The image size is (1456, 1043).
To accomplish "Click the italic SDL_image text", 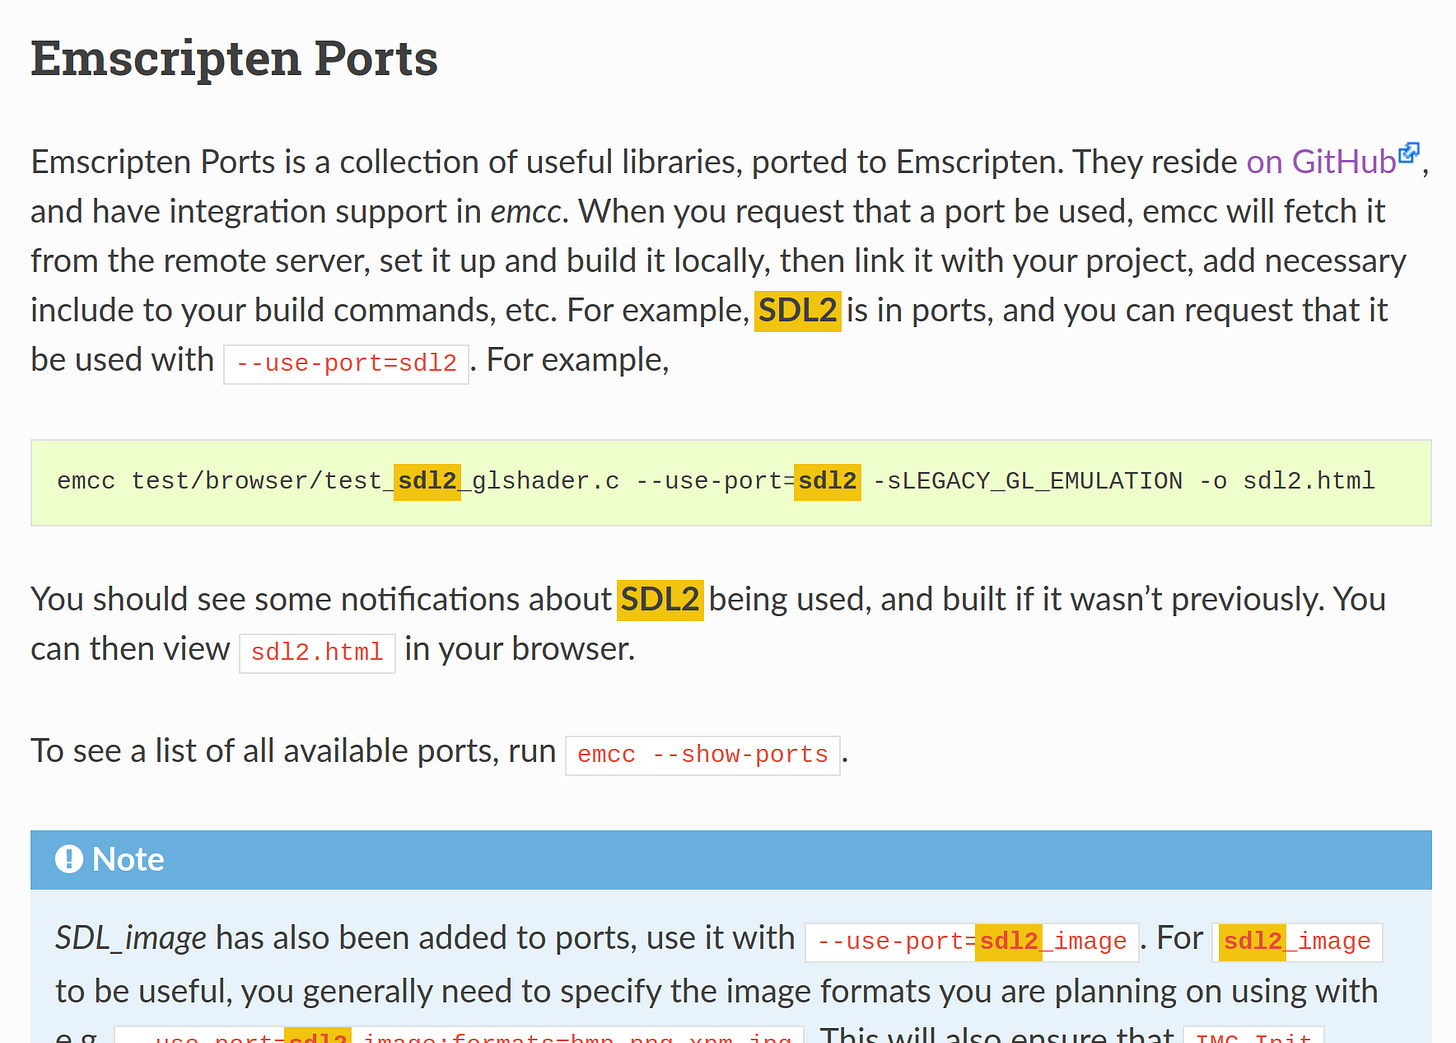I will (x=131, y=938).
